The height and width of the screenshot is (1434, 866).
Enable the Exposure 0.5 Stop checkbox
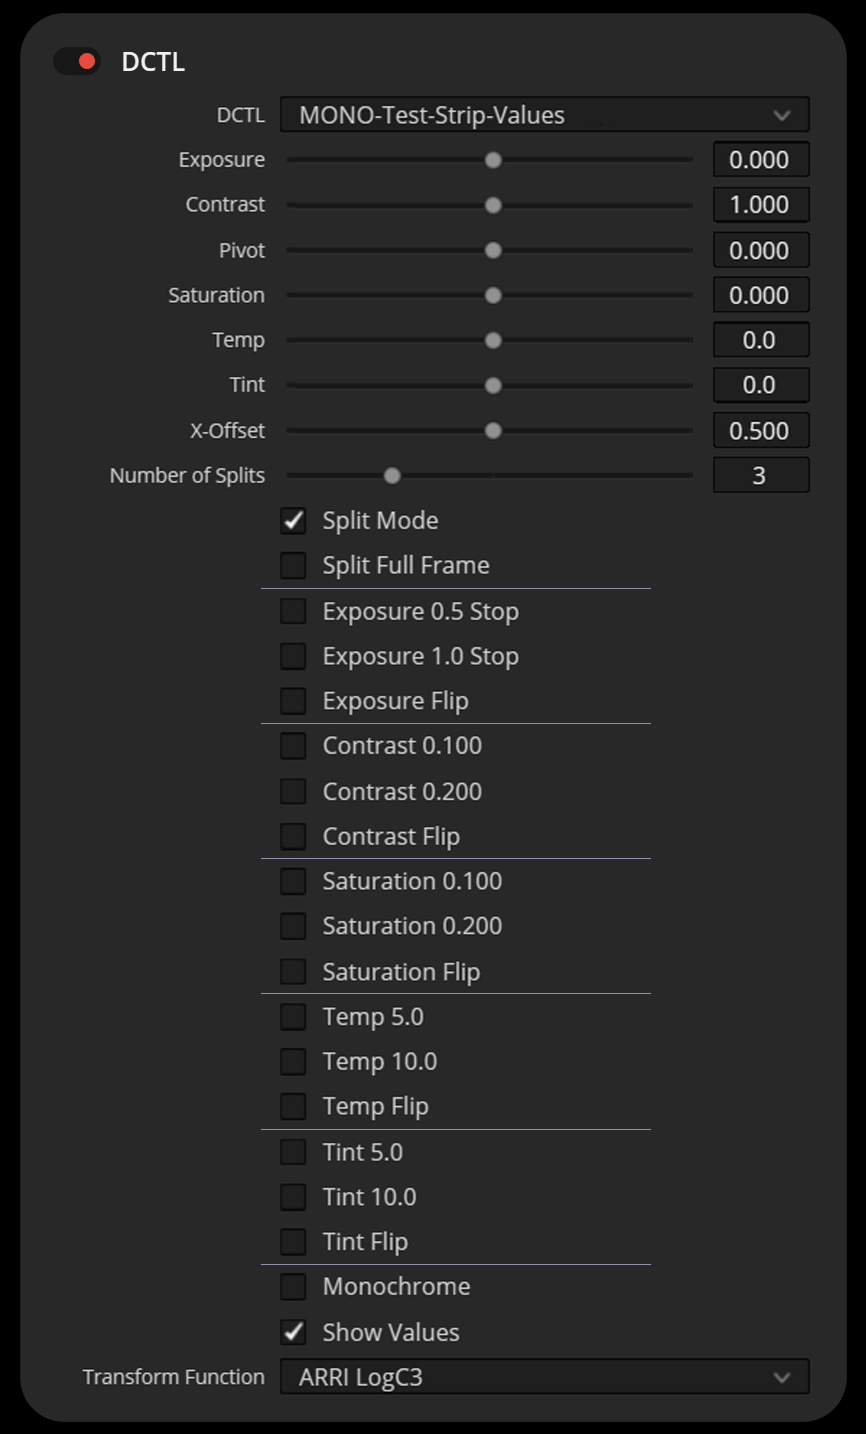[293, 611]
